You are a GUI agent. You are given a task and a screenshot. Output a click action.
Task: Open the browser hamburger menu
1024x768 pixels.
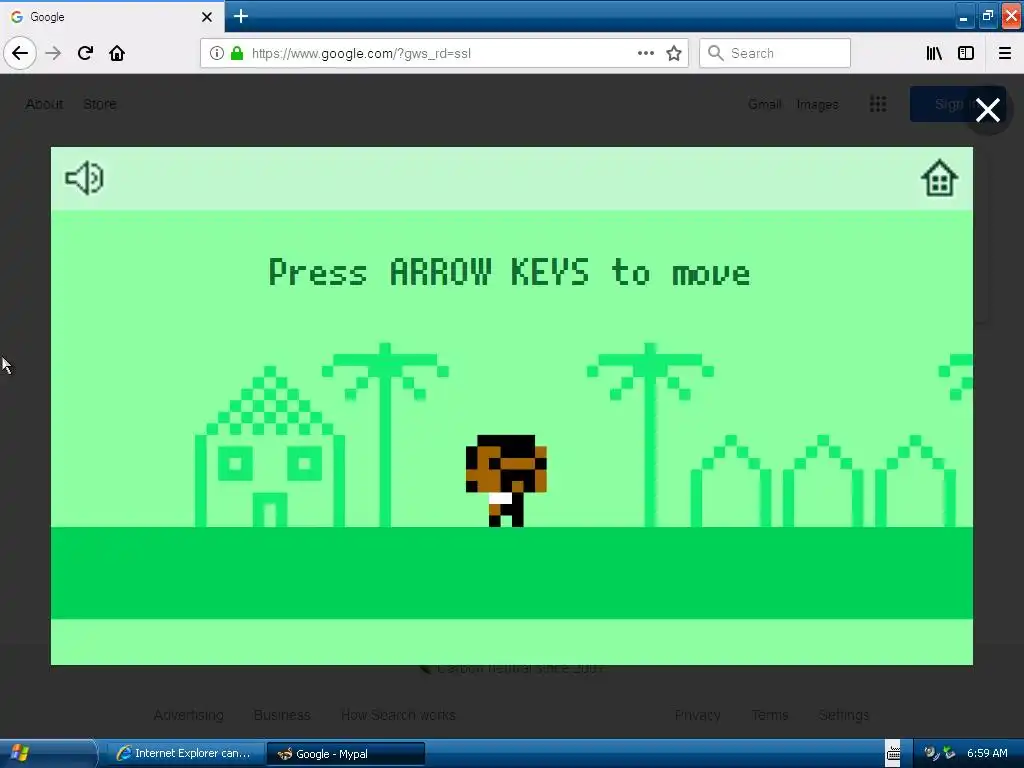pos(1005,53)
